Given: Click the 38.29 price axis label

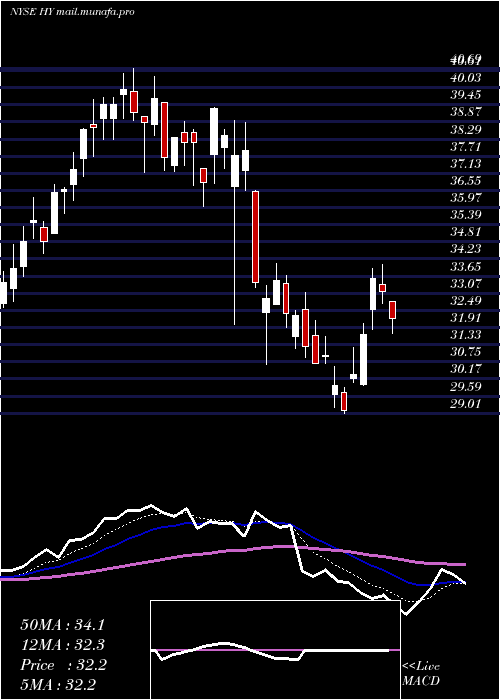Looking at the screenshot, I should [x=465, y=129].
